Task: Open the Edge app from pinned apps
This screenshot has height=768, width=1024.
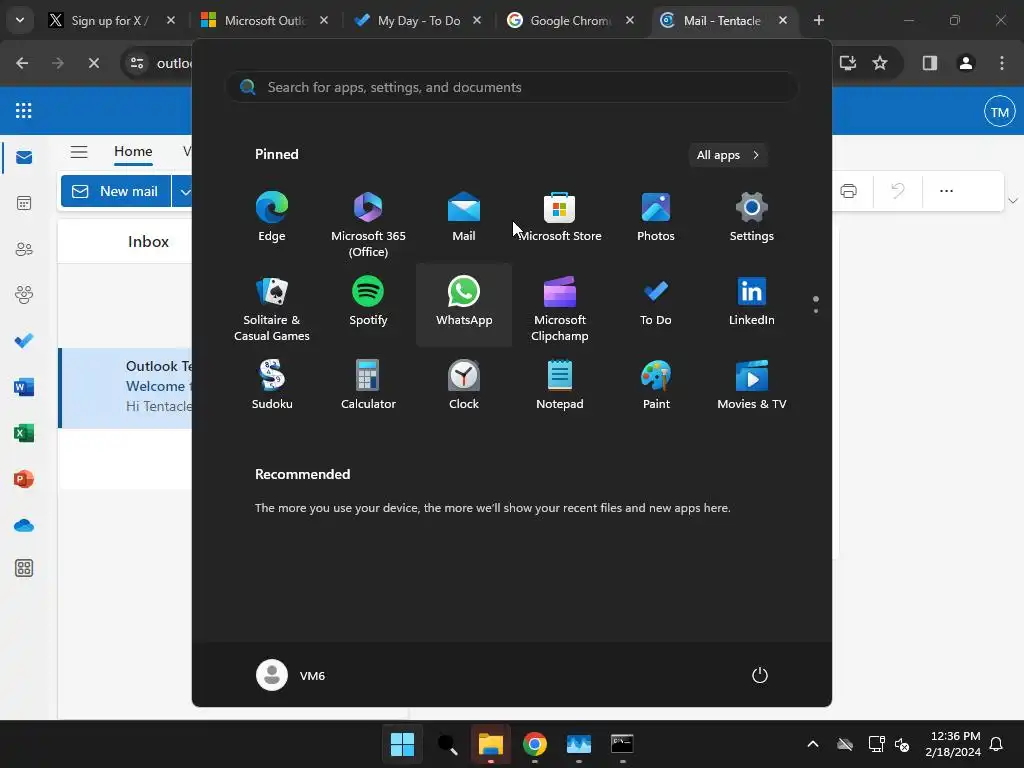Action: pyautogui.click(x=272, y=218)
